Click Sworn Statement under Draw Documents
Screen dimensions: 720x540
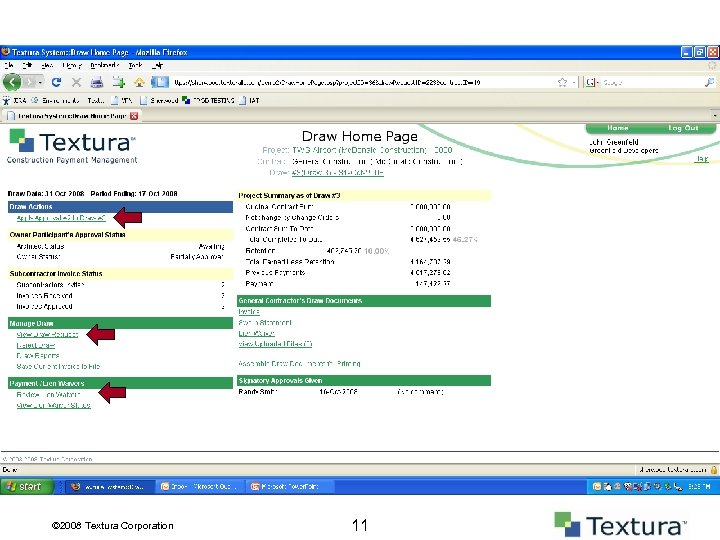265,323
